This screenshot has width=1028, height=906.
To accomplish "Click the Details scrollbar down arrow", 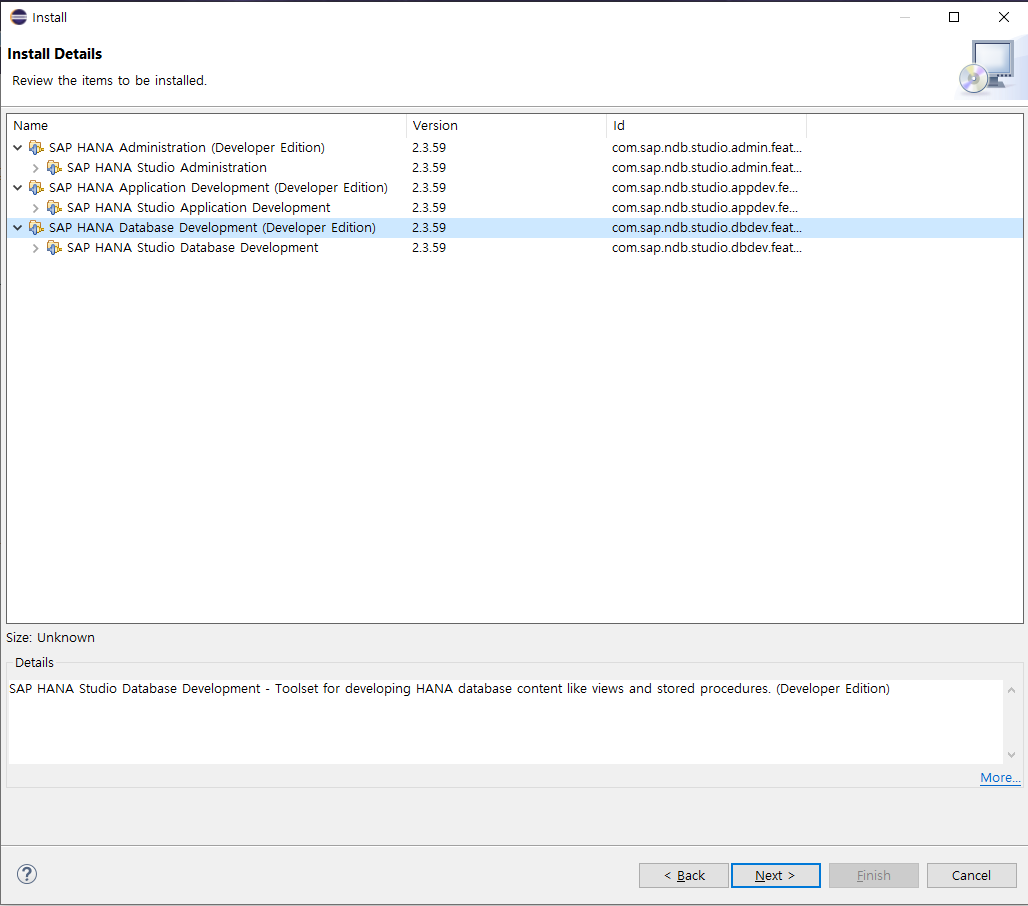I will click(x=1012, y=755).
